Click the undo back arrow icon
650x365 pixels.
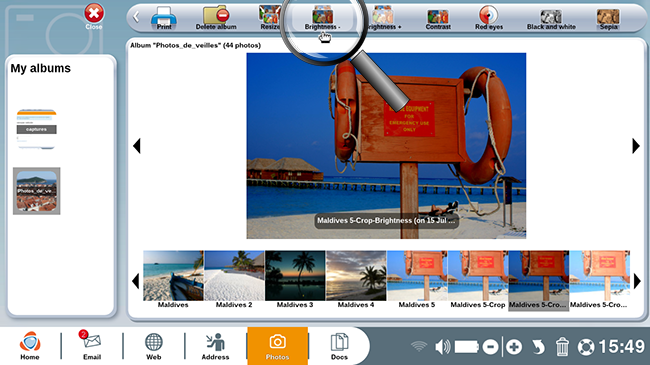538,347
